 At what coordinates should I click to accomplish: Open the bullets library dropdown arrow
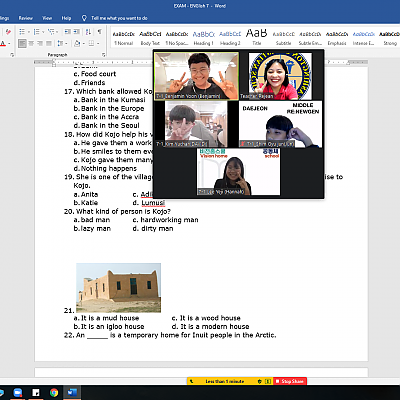[x=29, y=32]
